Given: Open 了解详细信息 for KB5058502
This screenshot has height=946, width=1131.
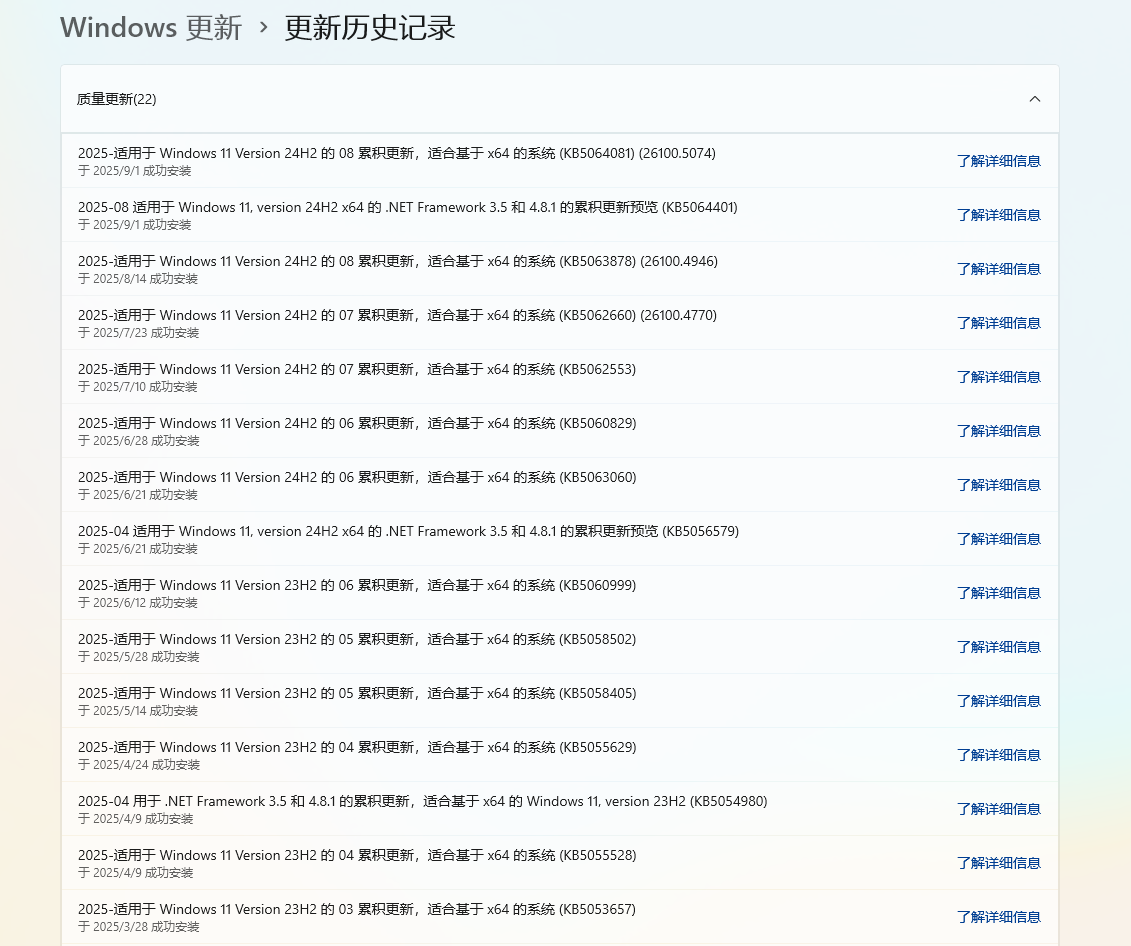Looking at the screenshot, I should click(998, 647).
